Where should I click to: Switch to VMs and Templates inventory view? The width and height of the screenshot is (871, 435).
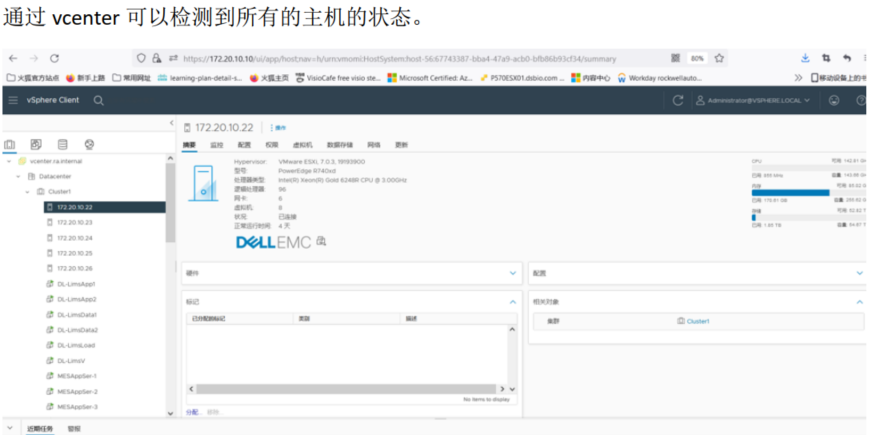point(37,145)
